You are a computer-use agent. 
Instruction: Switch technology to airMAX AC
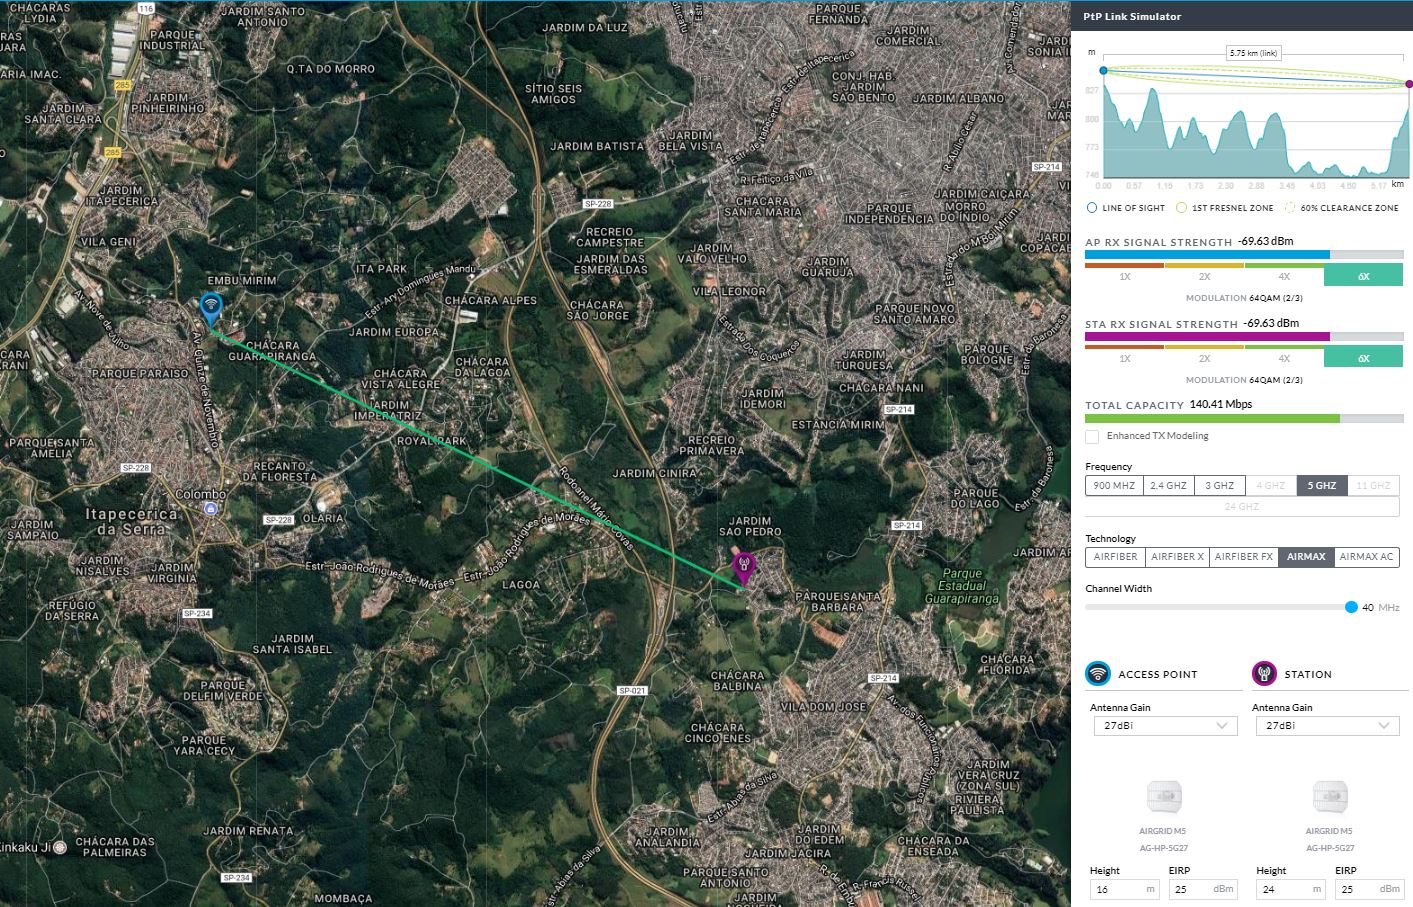pyautogui.click(x=1366, y=557)
